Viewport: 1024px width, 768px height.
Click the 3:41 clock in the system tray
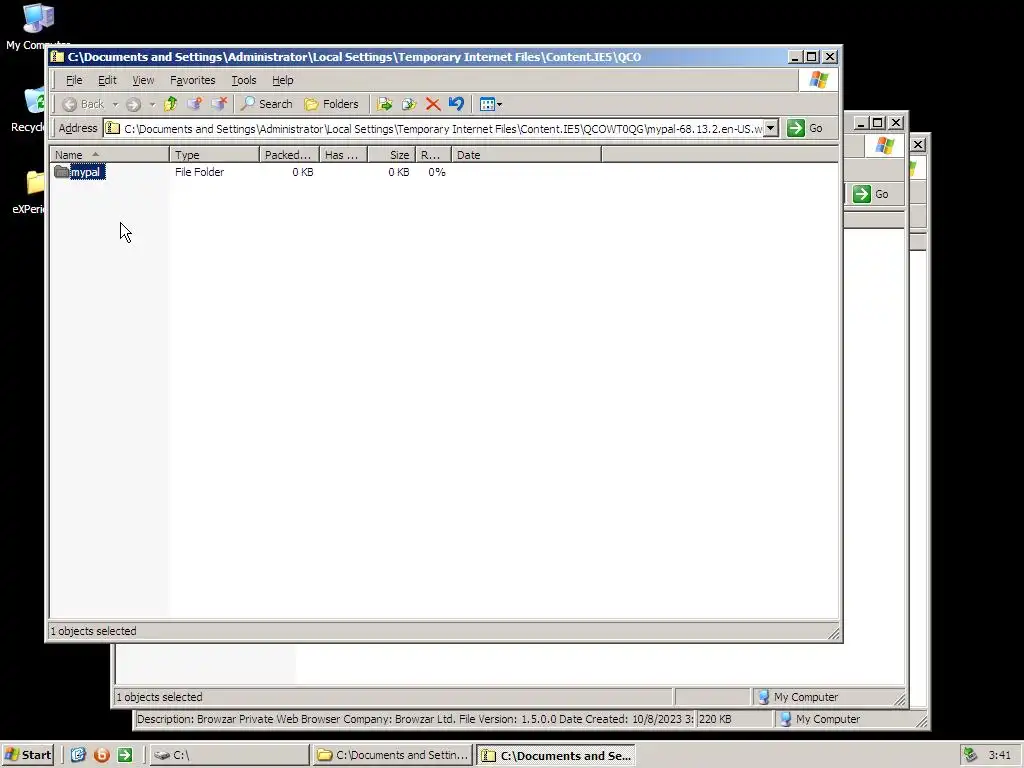point(999,755)
